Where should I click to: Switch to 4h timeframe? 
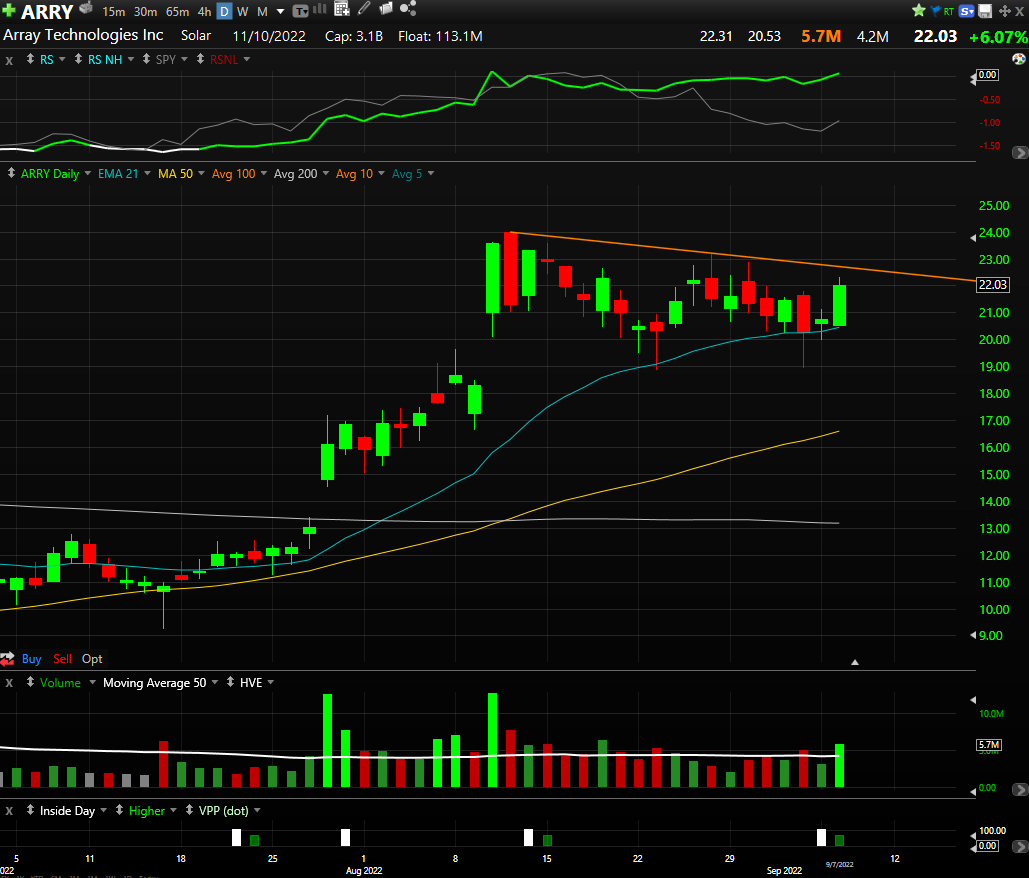[x=204, y=12]
